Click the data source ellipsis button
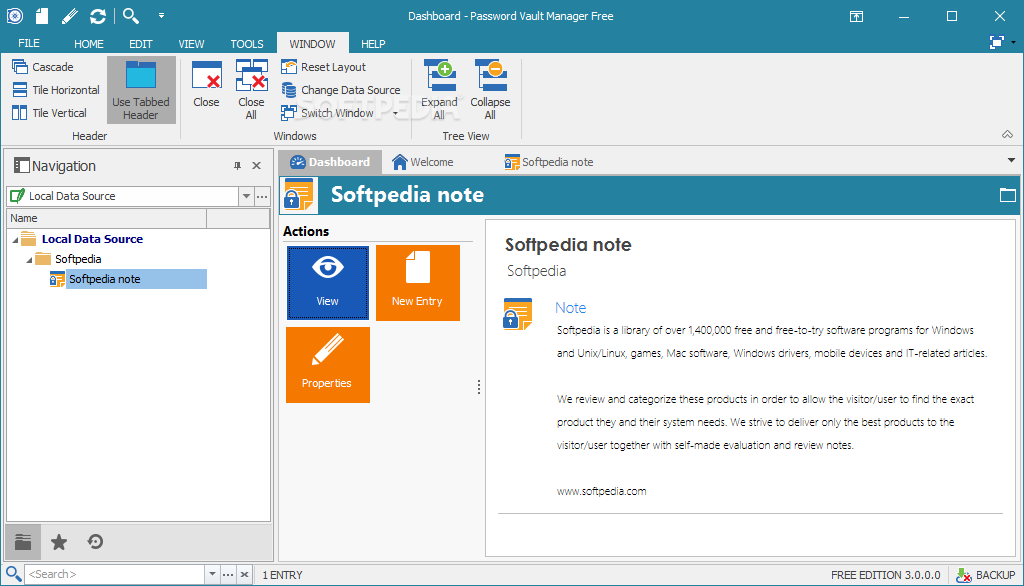The image size is (1024, 586). coord(262,196)
